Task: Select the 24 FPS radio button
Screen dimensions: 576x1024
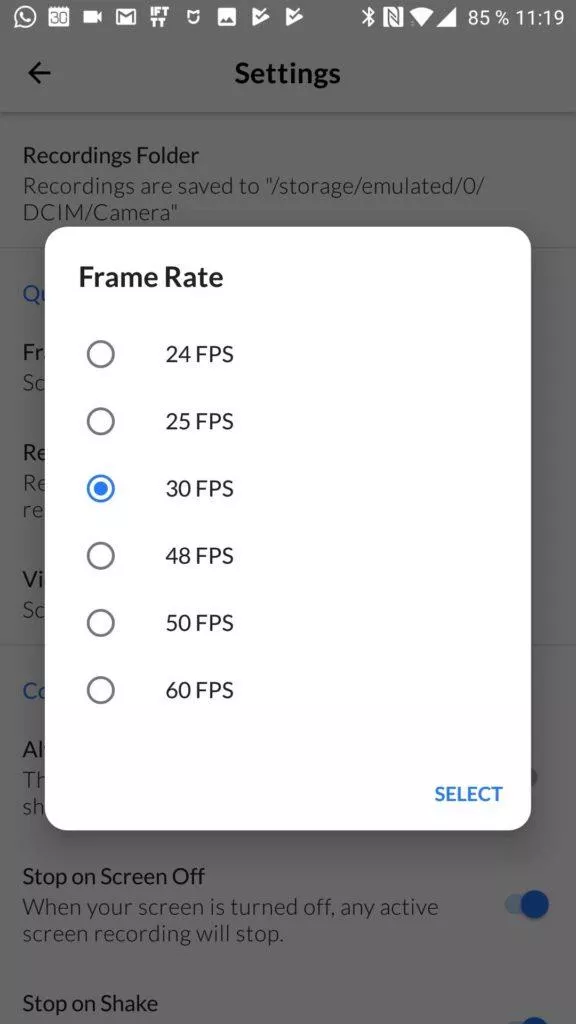Action: [101, 354]
